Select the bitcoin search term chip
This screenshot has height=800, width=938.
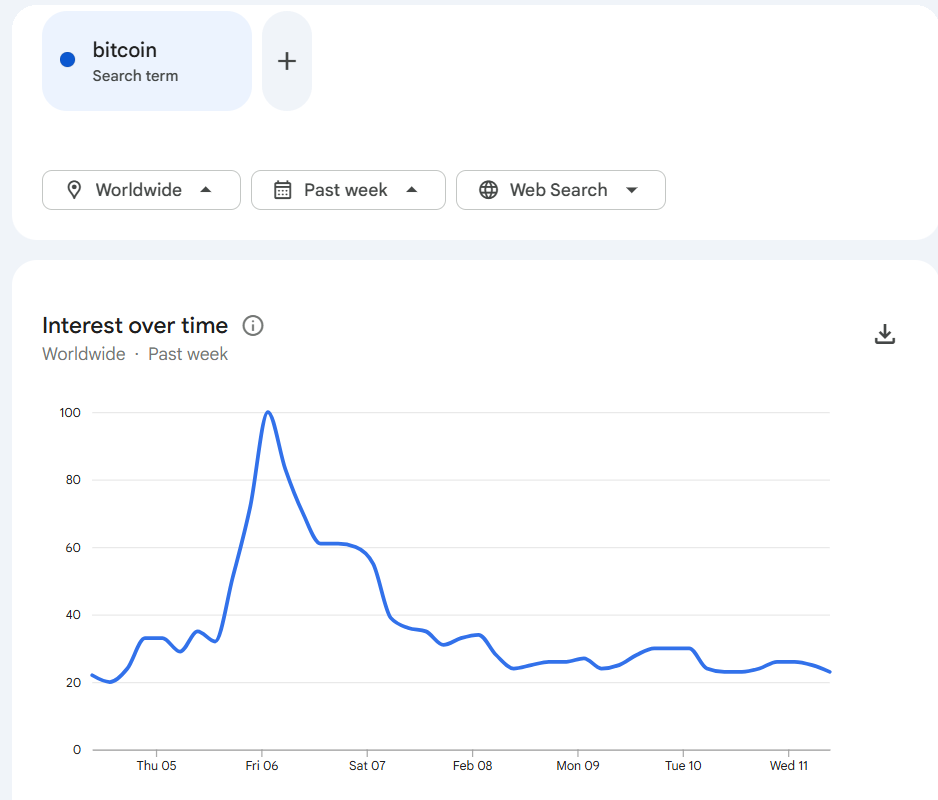tap(146, 60)
